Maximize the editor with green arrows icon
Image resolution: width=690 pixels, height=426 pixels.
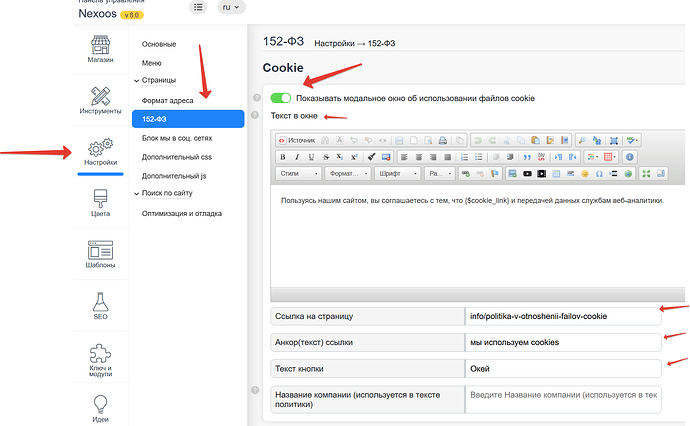click(646, 174)
